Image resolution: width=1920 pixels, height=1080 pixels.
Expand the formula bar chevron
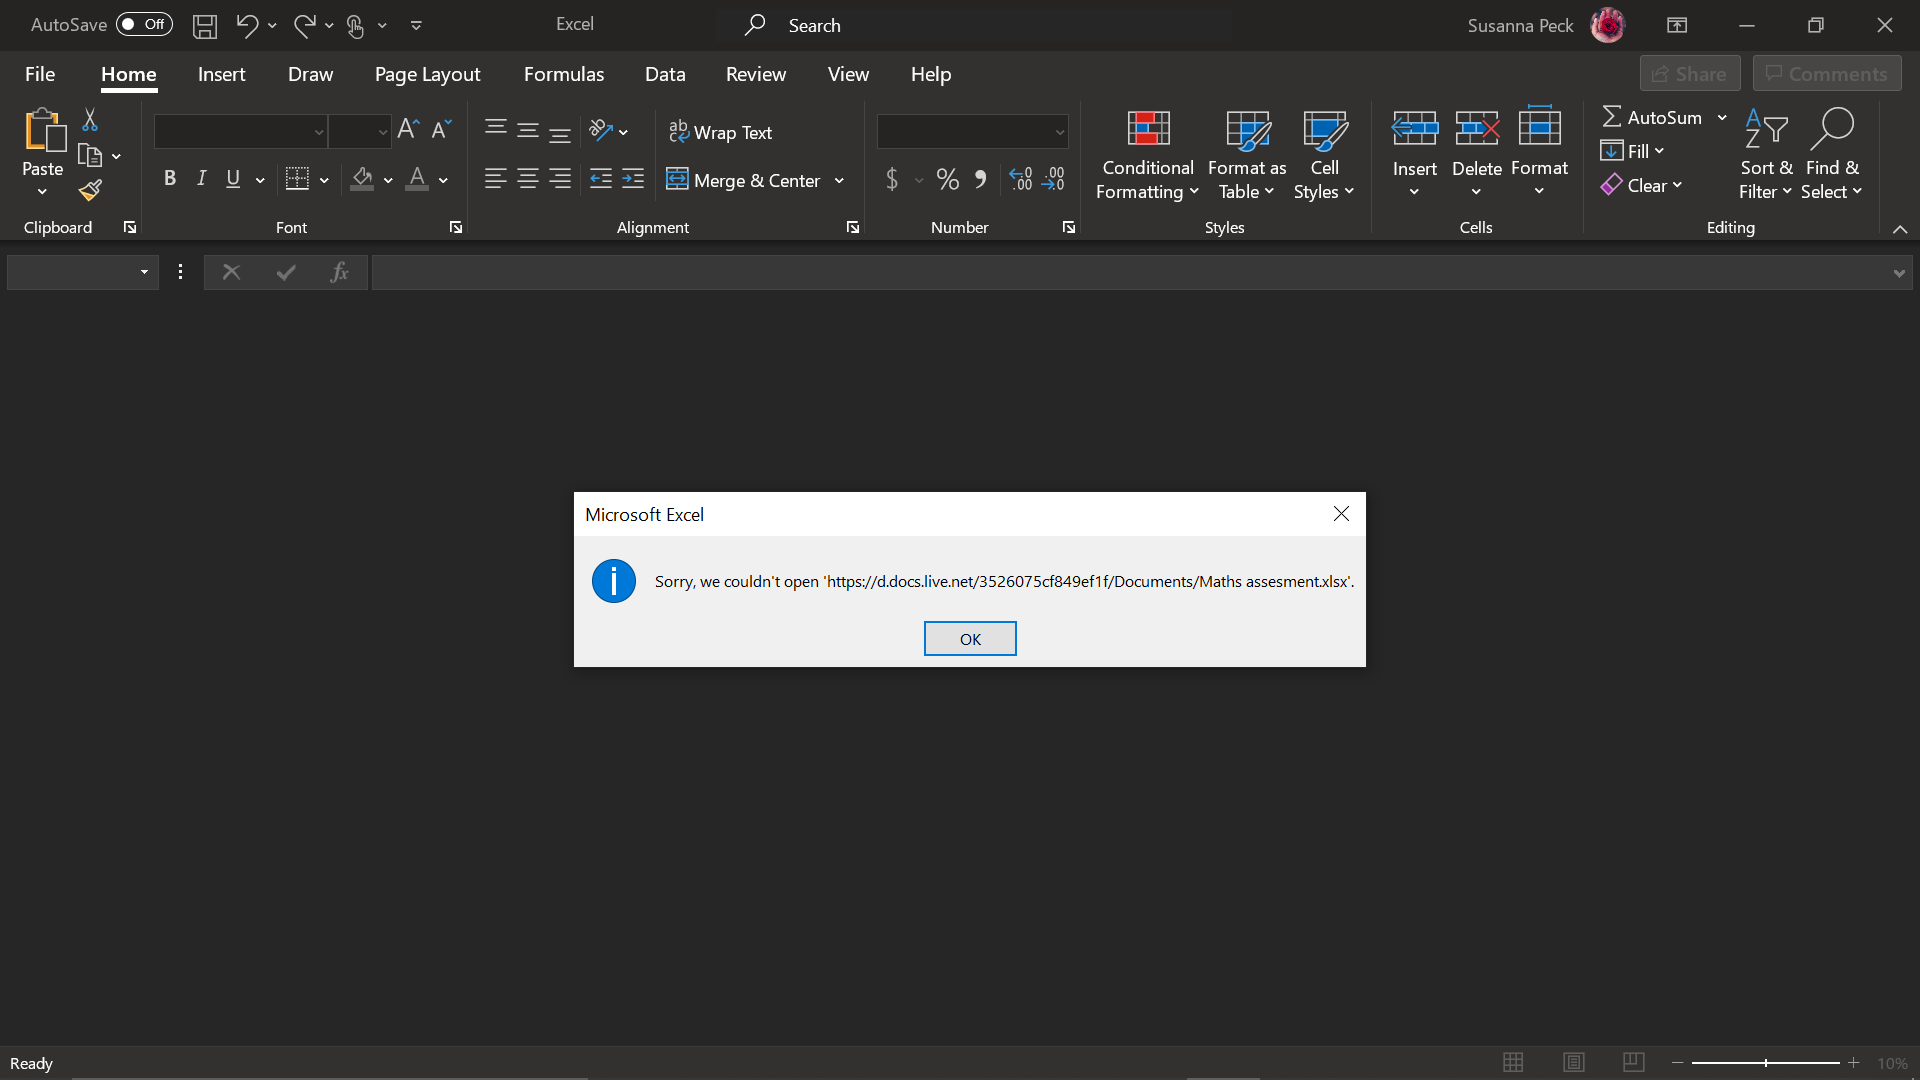(x=1898, y=273)
